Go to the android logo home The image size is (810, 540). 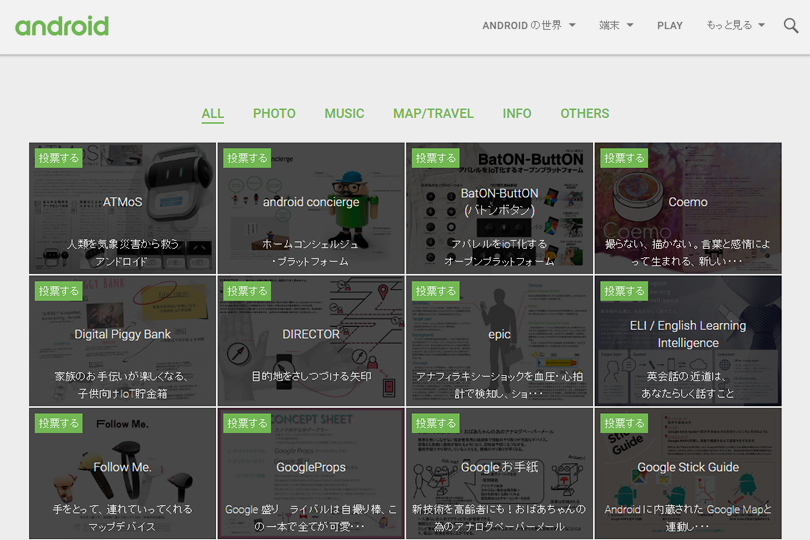[x=62, y=26]
